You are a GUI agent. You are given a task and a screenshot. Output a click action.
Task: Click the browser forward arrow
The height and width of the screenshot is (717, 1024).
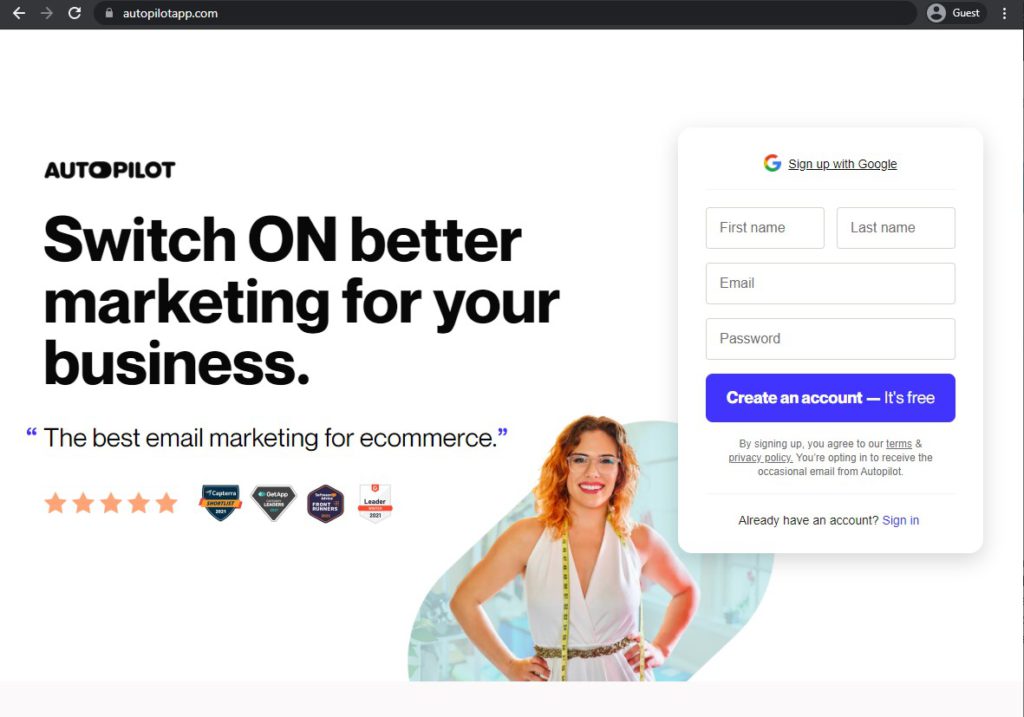(46, 13)
